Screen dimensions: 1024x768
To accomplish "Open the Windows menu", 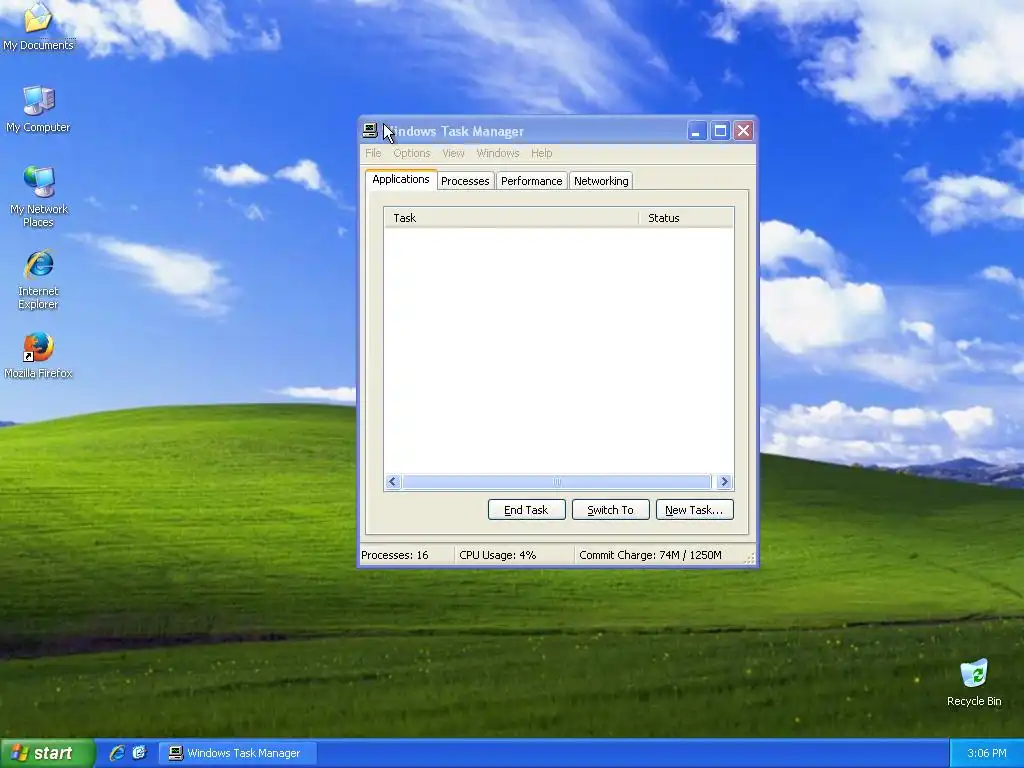I will pos(498,153).
